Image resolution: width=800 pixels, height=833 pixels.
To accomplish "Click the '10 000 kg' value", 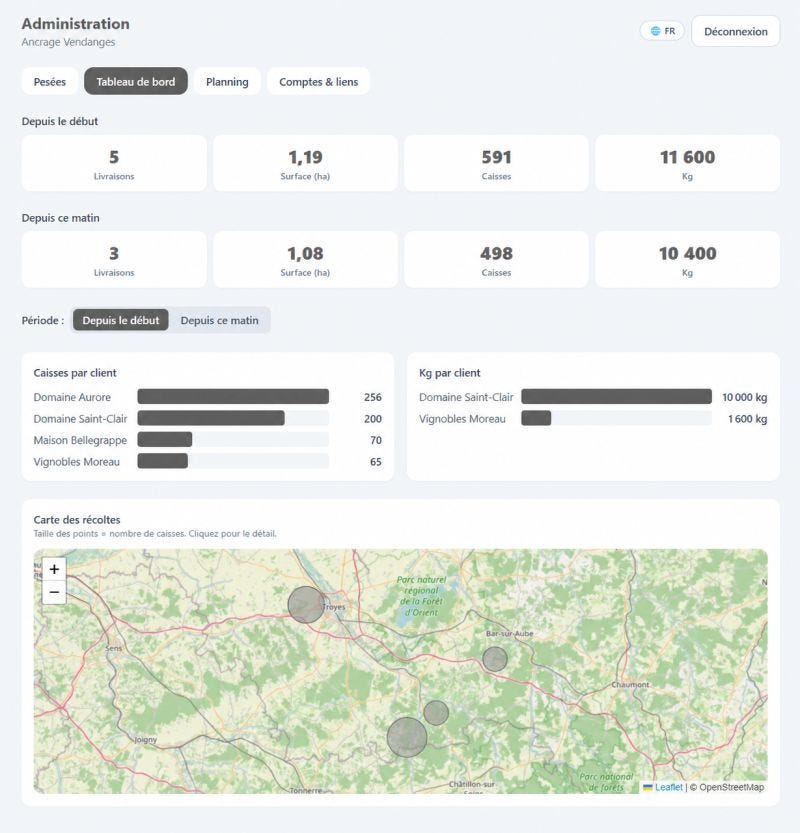I will pyautogui.click(x=744, y=397).
